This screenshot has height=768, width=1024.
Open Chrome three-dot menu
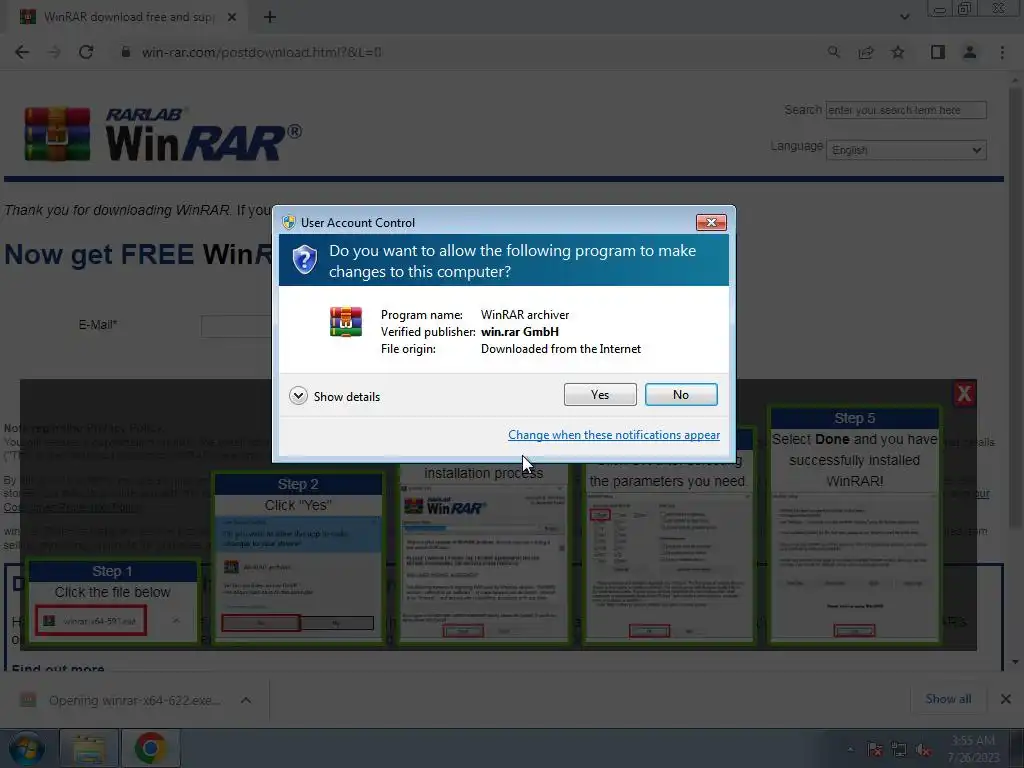pyautogui.click(x=1002, y=52)
